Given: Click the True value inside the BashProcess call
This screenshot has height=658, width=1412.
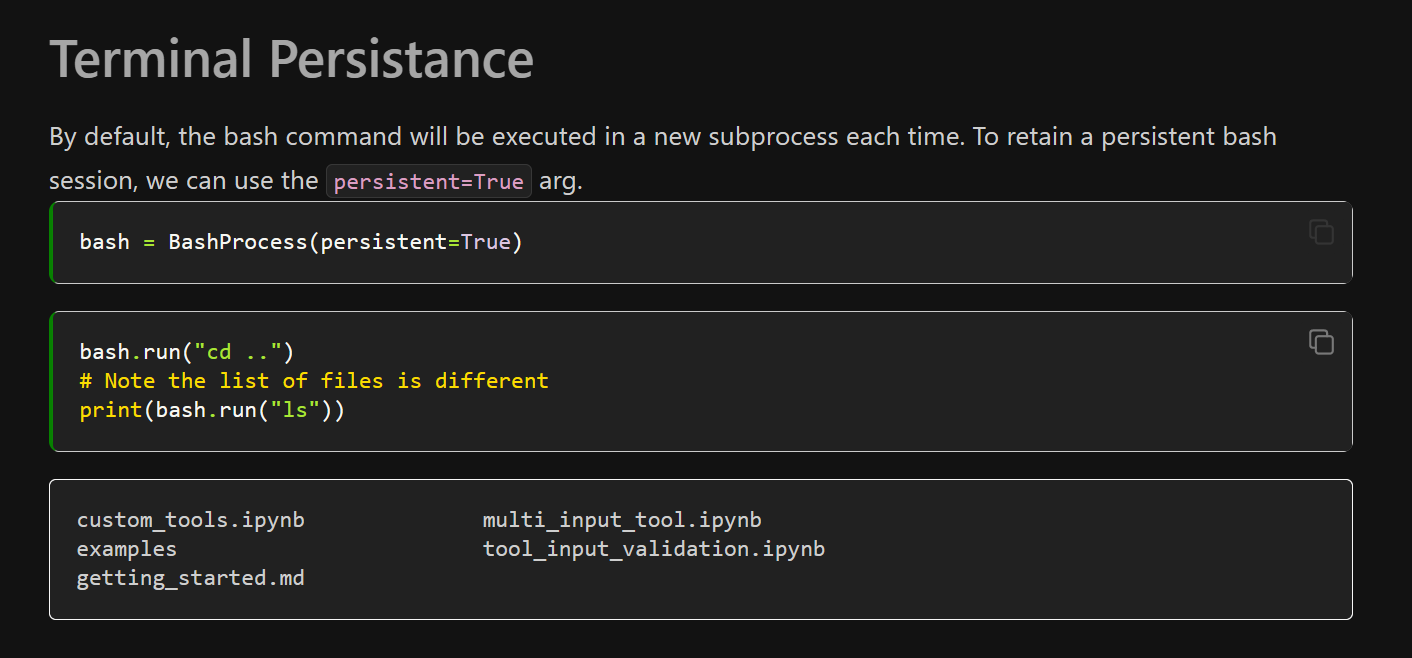Looking at the screenshot, I should point(485,242).
